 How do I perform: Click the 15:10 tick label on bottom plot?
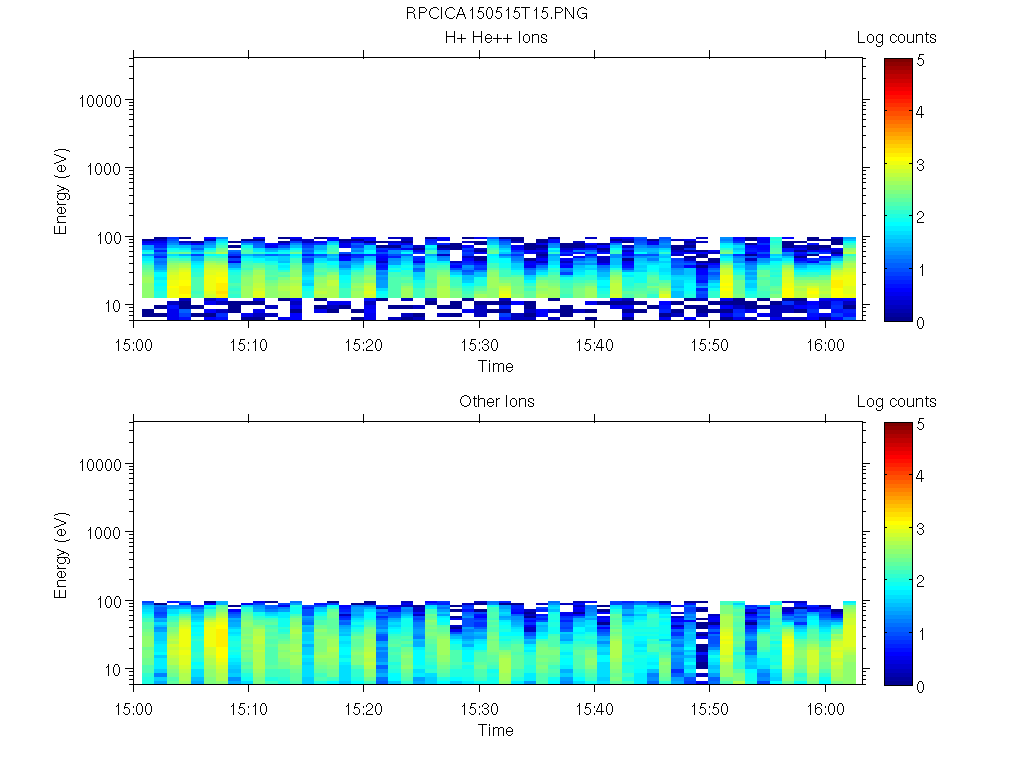tap(249, 709)
